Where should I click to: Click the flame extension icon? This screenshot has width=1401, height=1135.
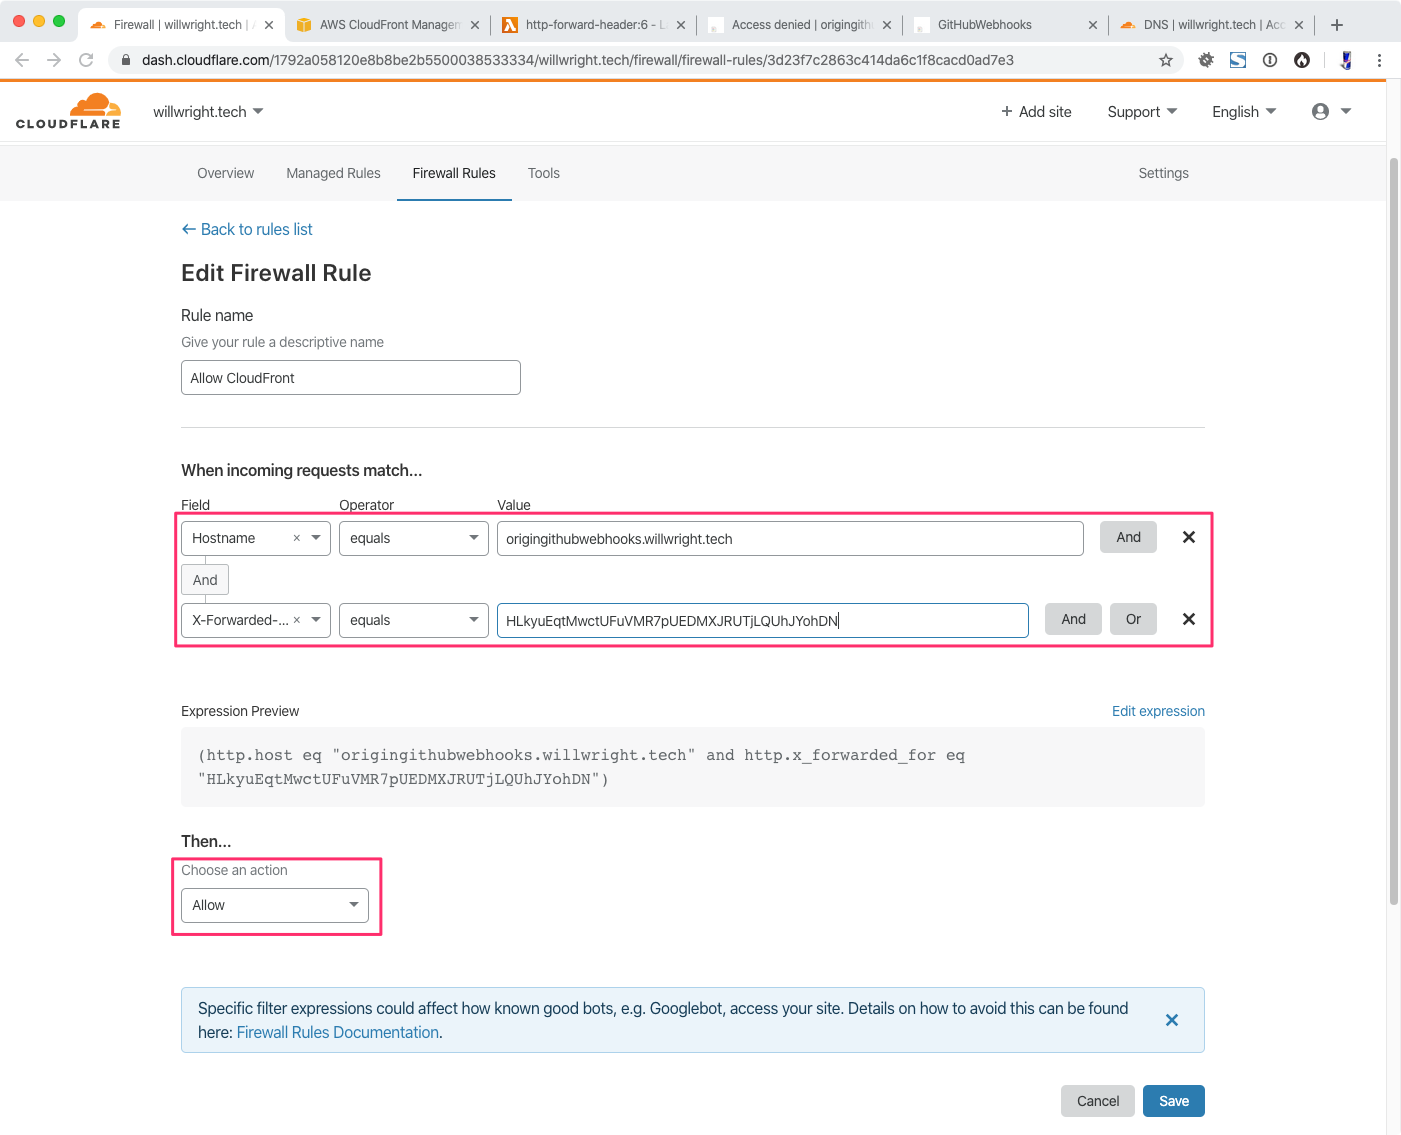click(x=1302, y=60)
